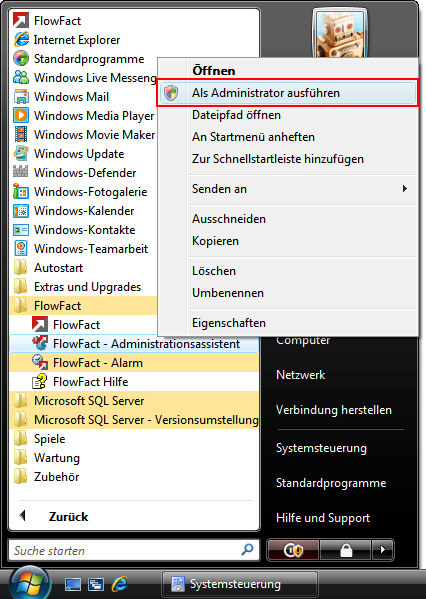This screenshot has width=426, height=599.
Task: Launch Windows Media Player
Action: tap(83, 115)
